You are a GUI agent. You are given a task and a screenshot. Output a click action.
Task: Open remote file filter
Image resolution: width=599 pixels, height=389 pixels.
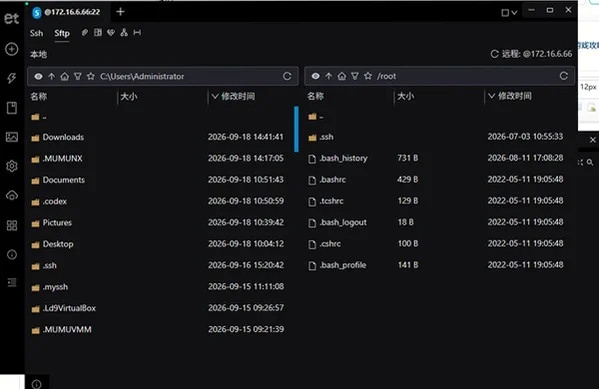(355, 76)
